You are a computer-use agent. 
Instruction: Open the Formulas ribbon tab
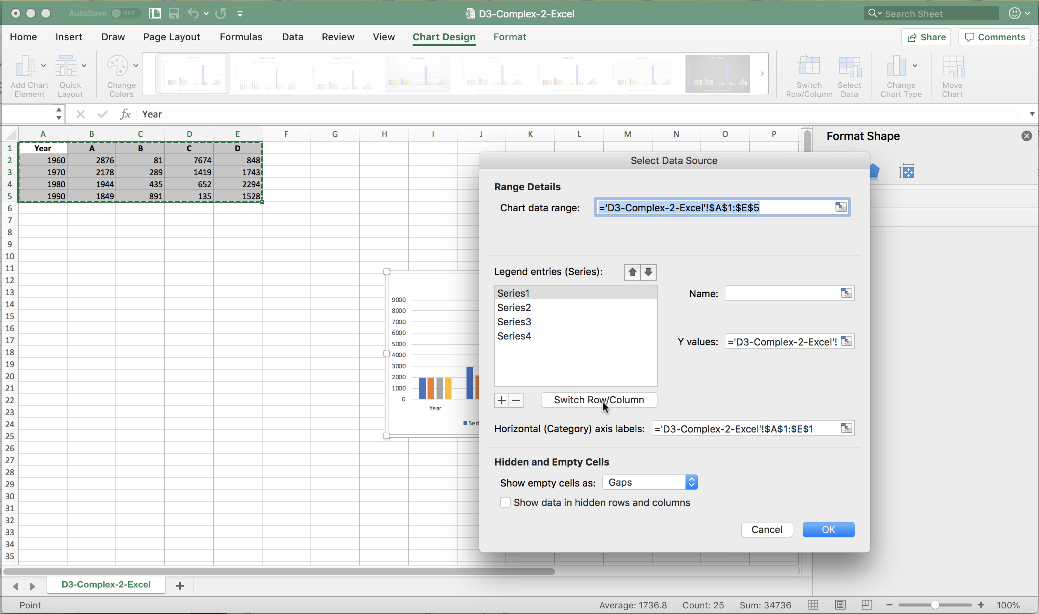[x=241, y=37]
